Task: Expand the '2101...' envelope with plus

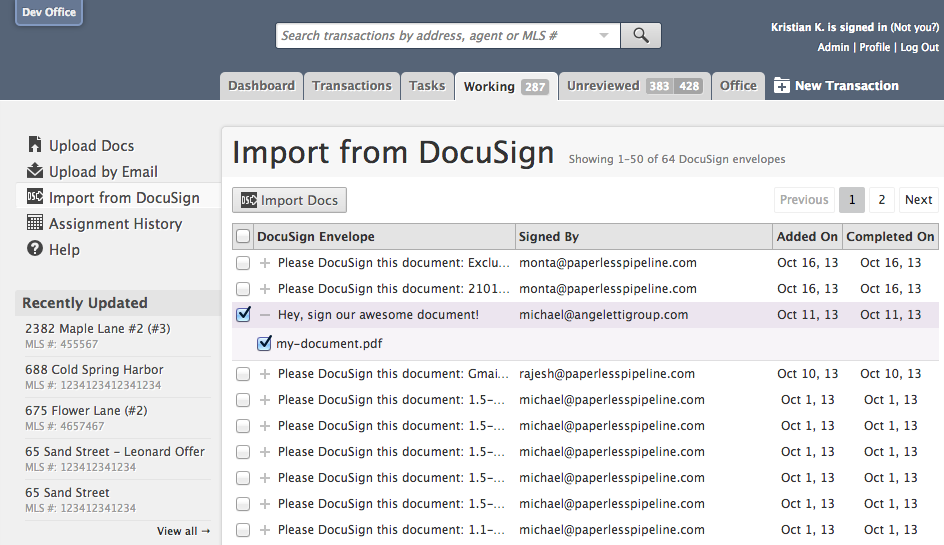Action: pos(264,289)
